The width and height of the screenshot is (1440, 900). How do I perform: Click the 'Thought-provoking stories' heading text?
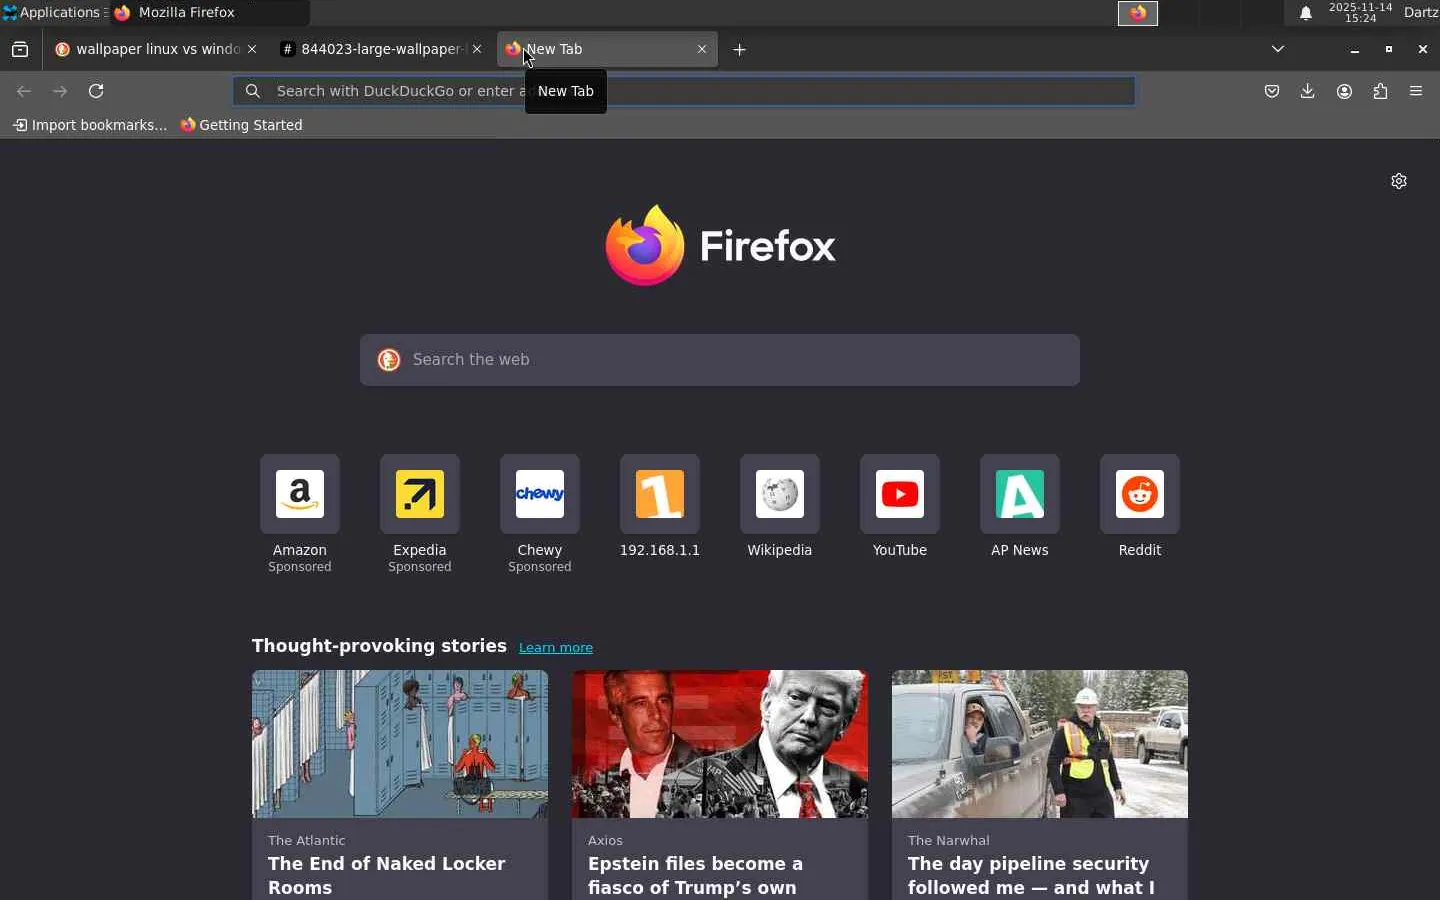tap(379, 646)
